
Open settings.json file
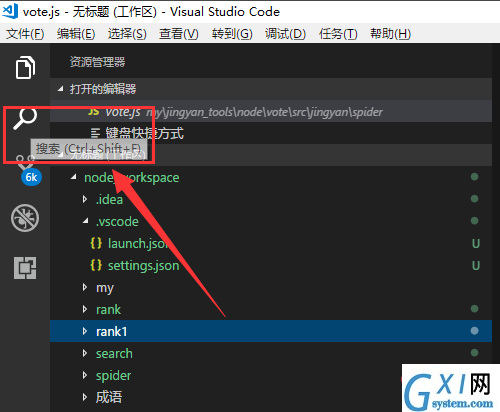click(x=271, y=265)
